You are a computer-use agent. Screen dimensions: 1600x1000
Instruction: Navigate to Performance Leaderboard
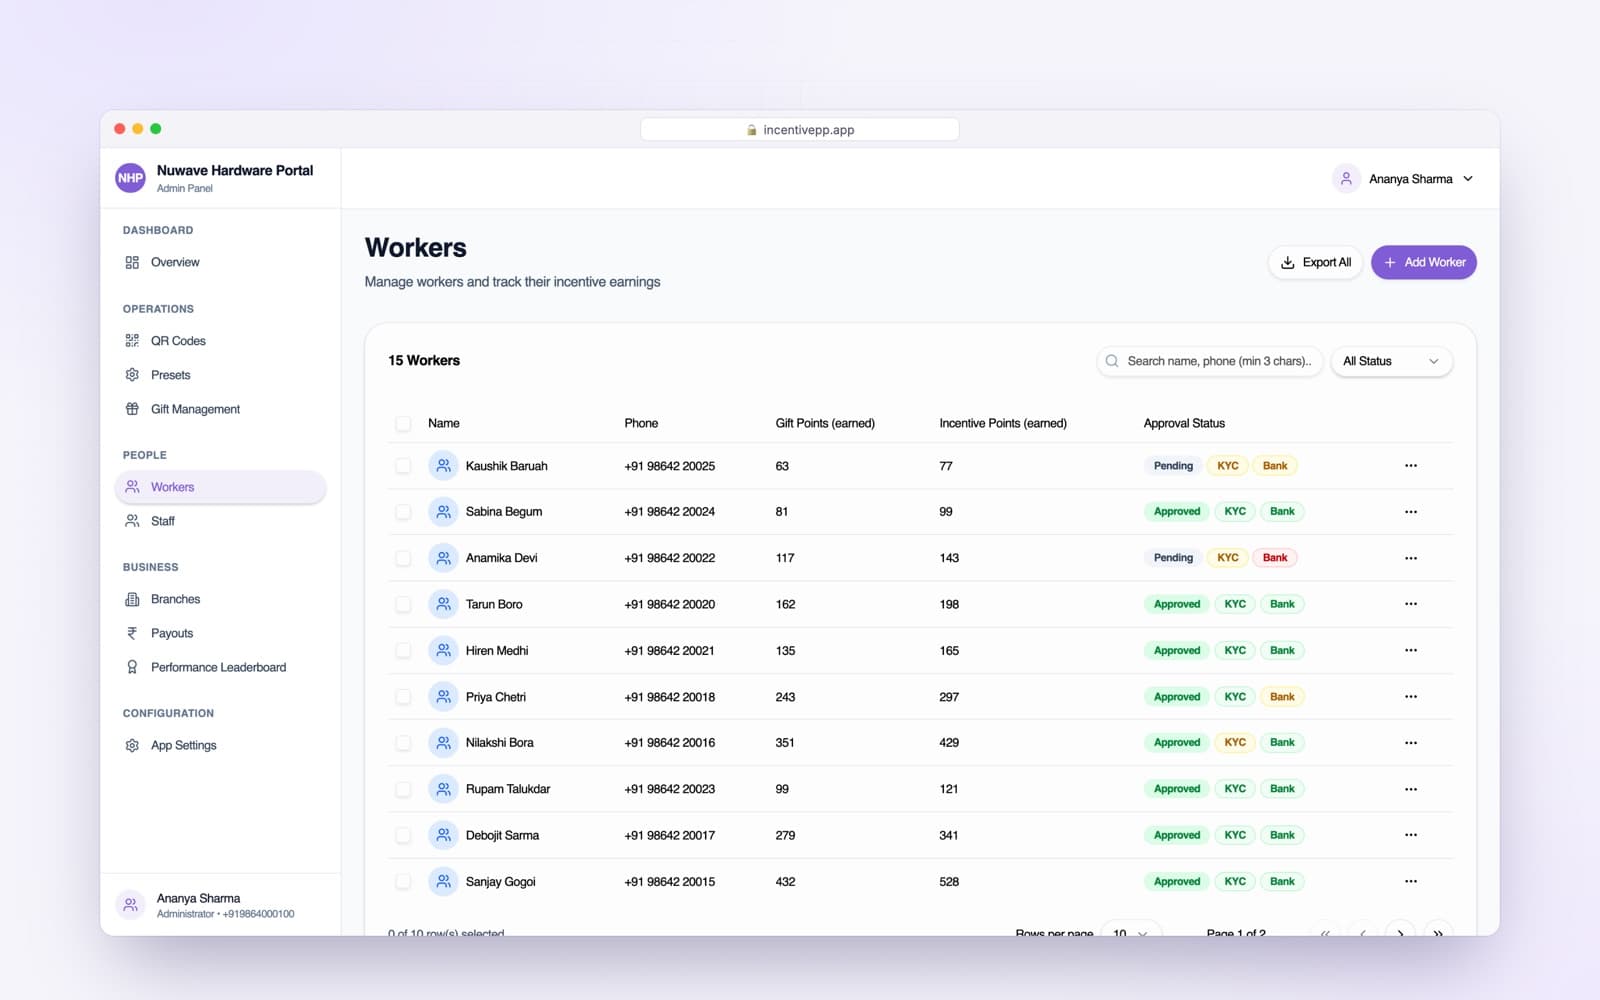[x=220, y=667]
